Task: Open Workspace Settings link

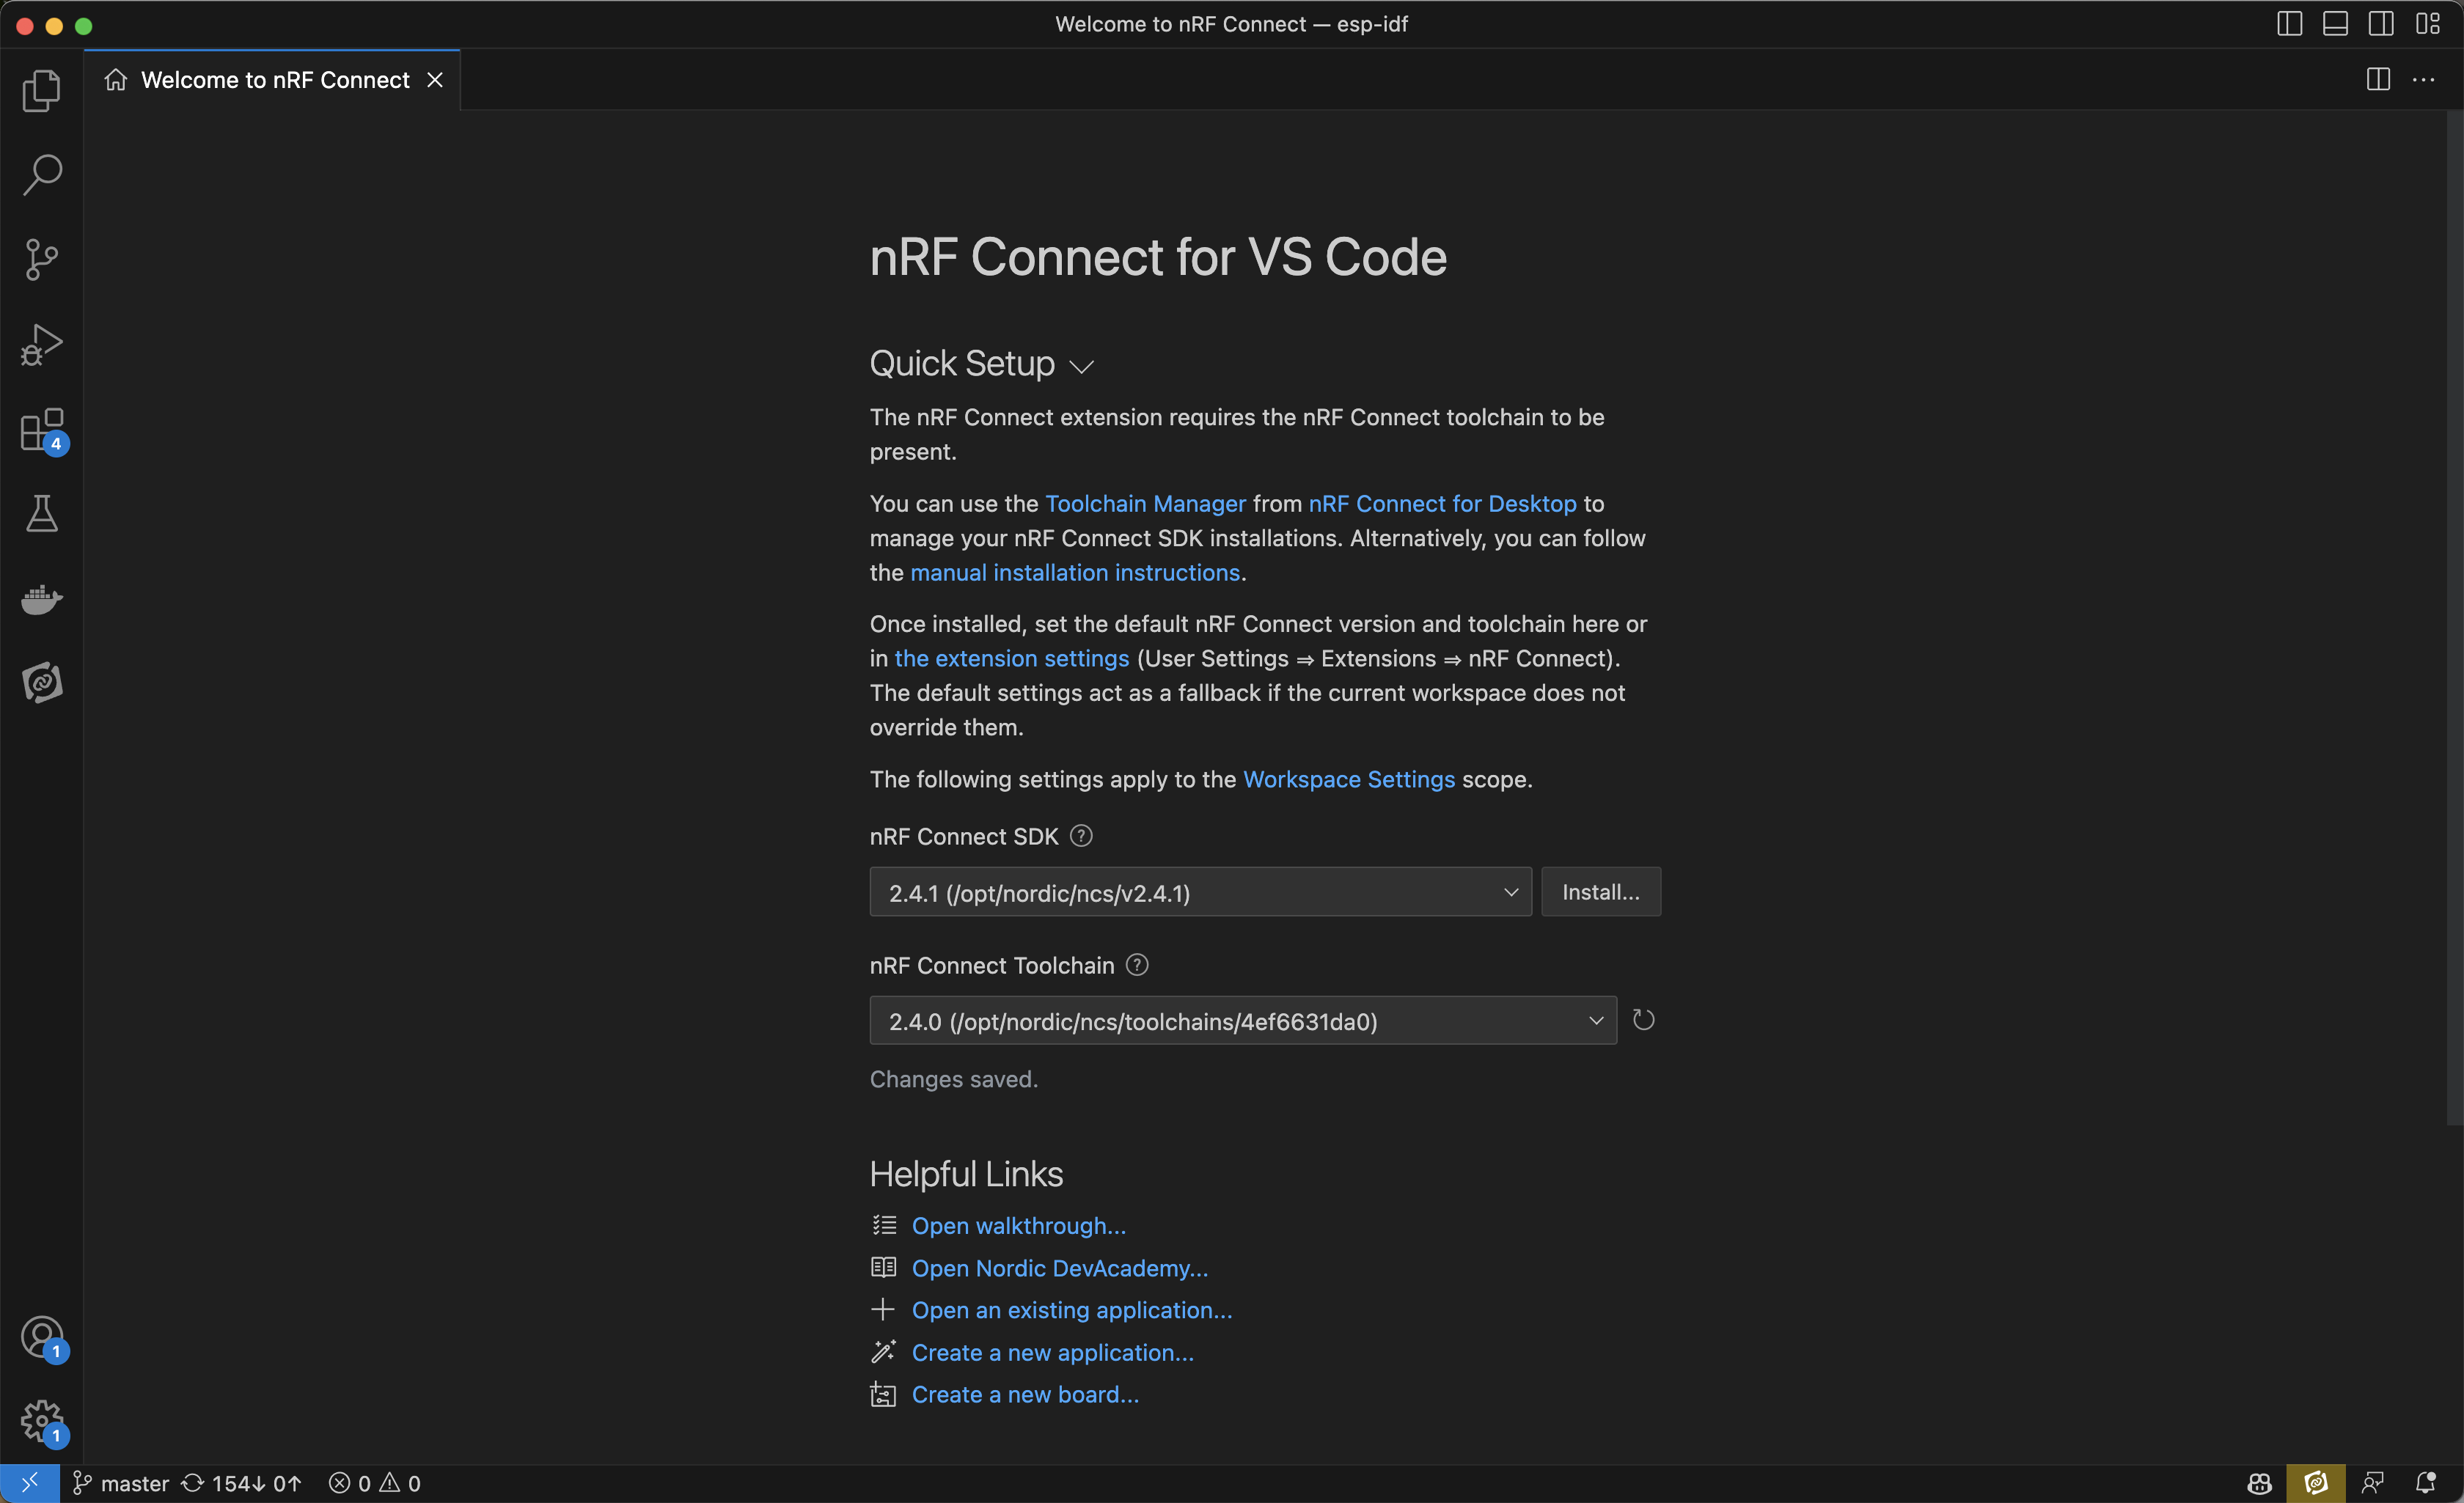Action: coord(1349,780)
